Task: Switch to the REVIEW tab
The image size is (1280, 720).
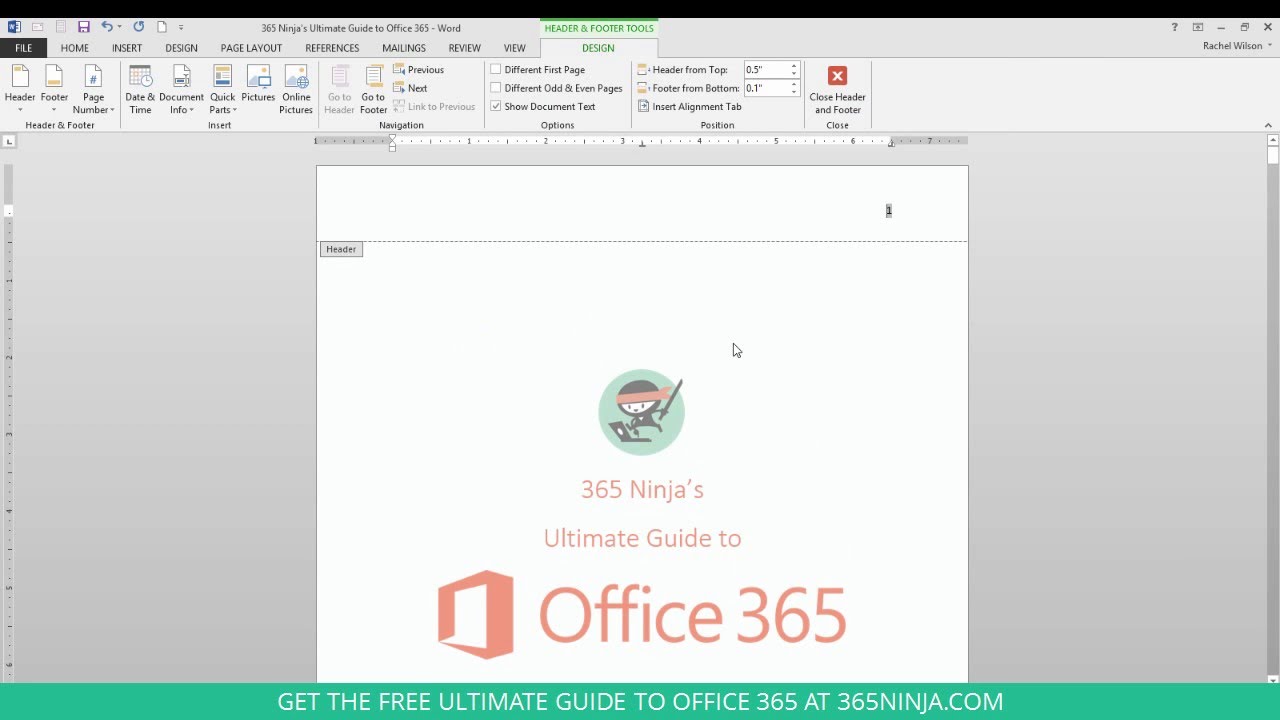Action: click(464, 48)
